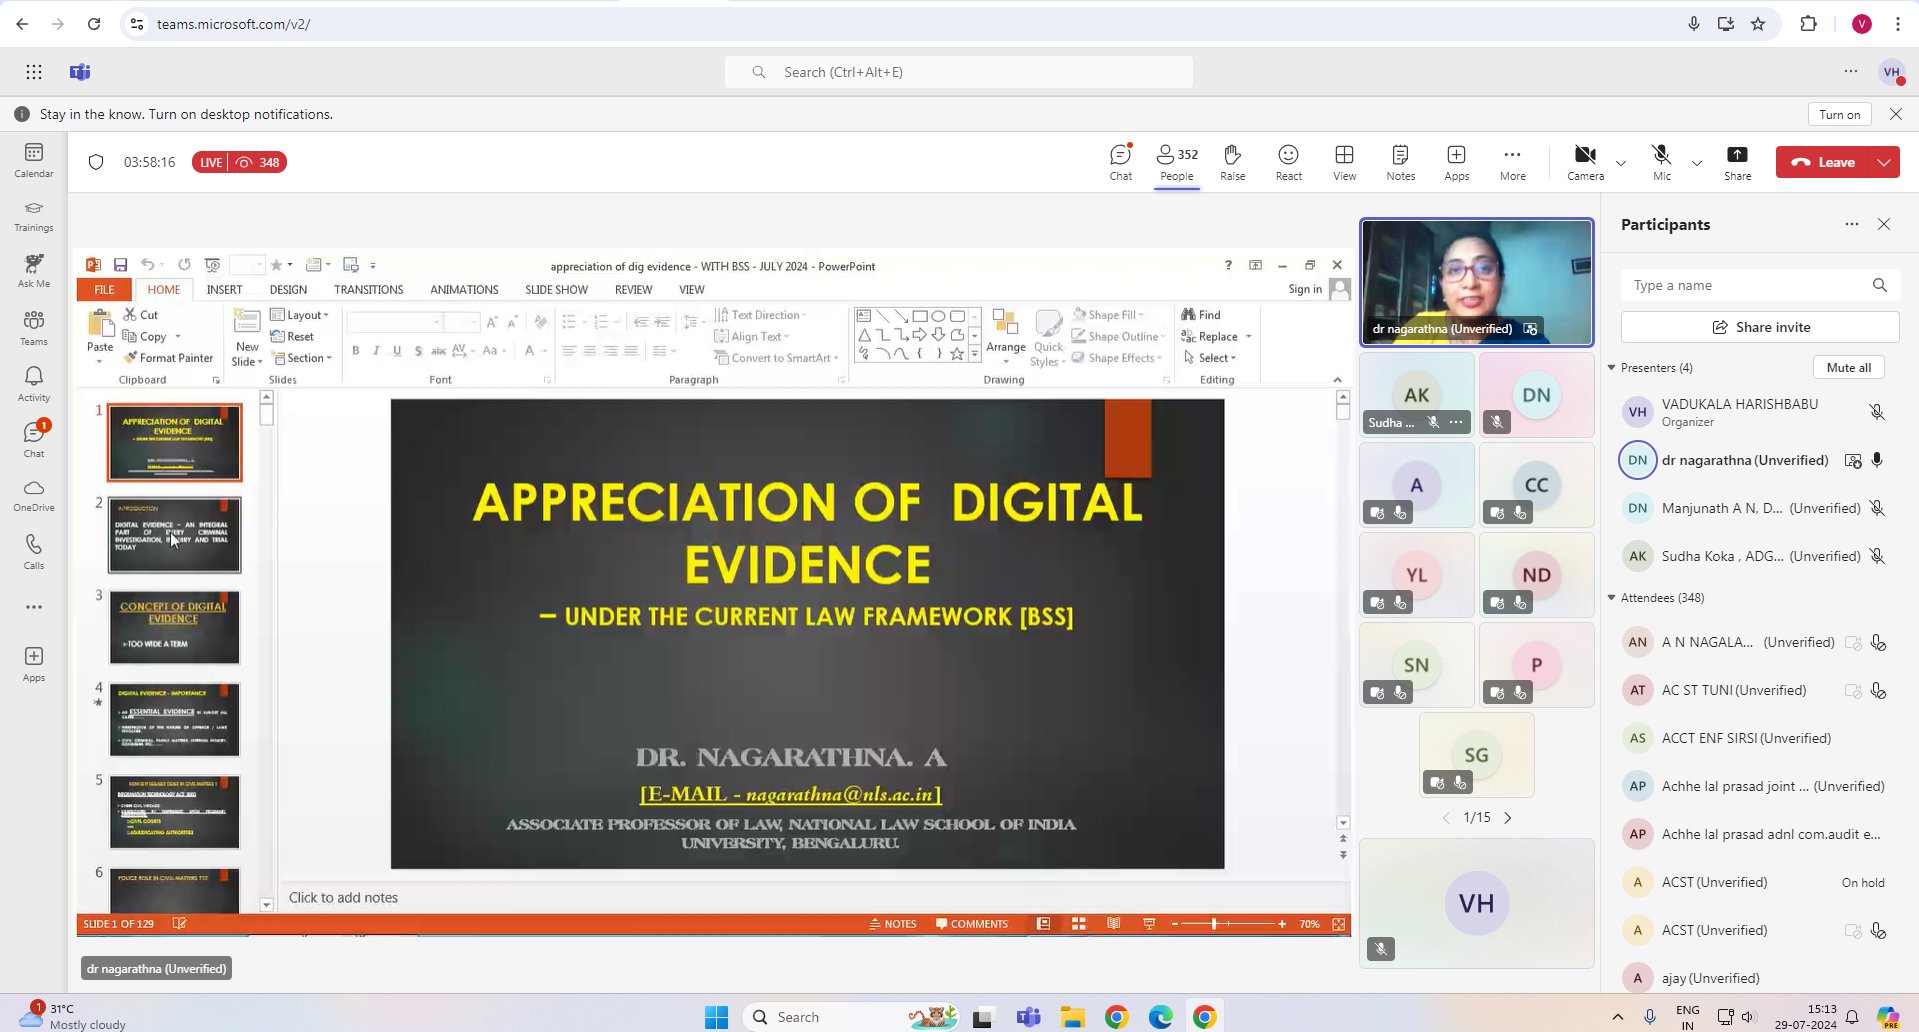1919x1032 pixels.
Task: Open More meeting actions
Action: click(x=1512, y=162)
